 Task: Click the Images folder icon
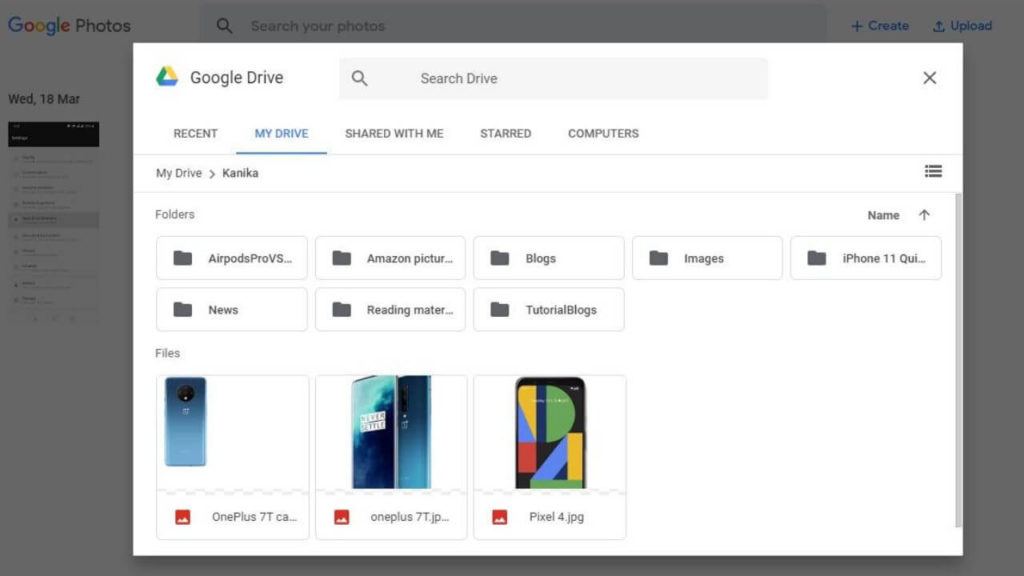[x=658, y=258]
